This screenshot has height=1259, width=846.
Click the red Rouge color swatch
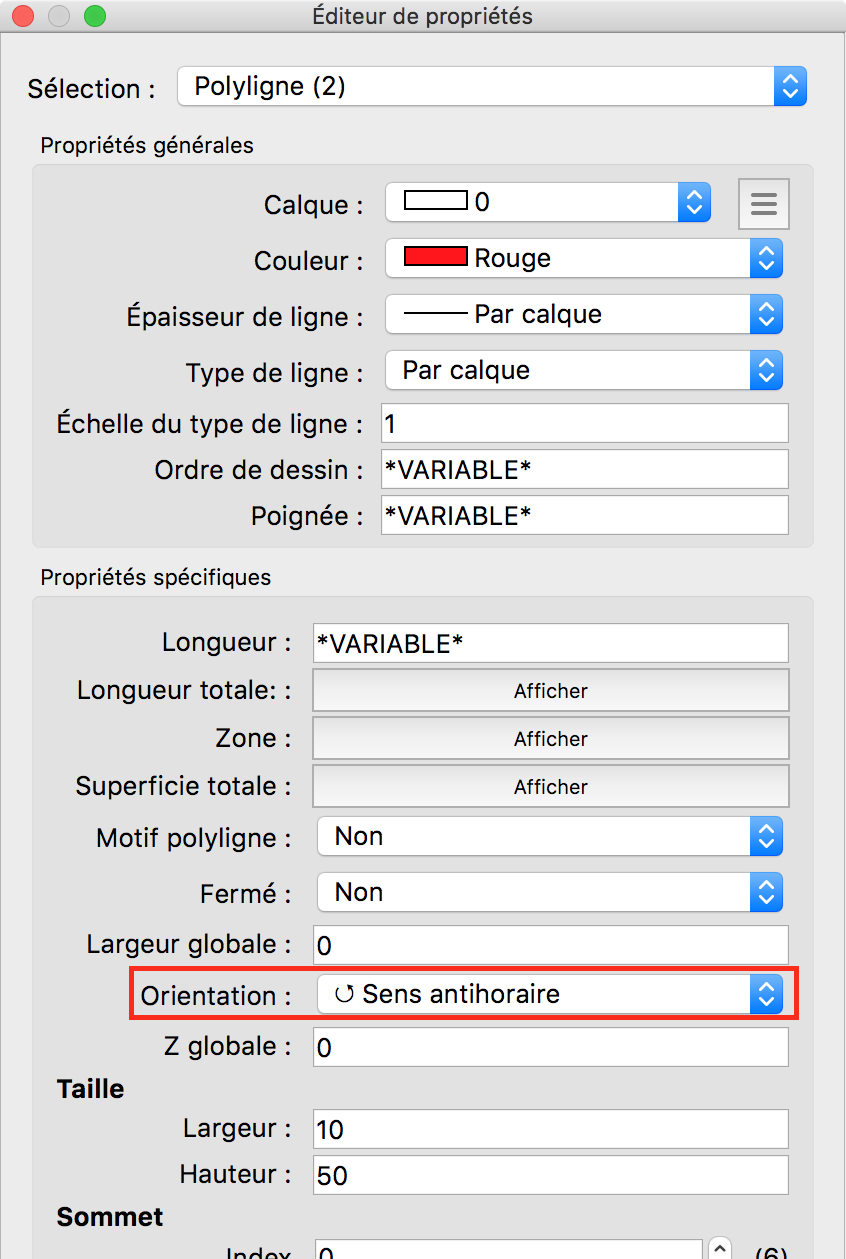(435, 257)
